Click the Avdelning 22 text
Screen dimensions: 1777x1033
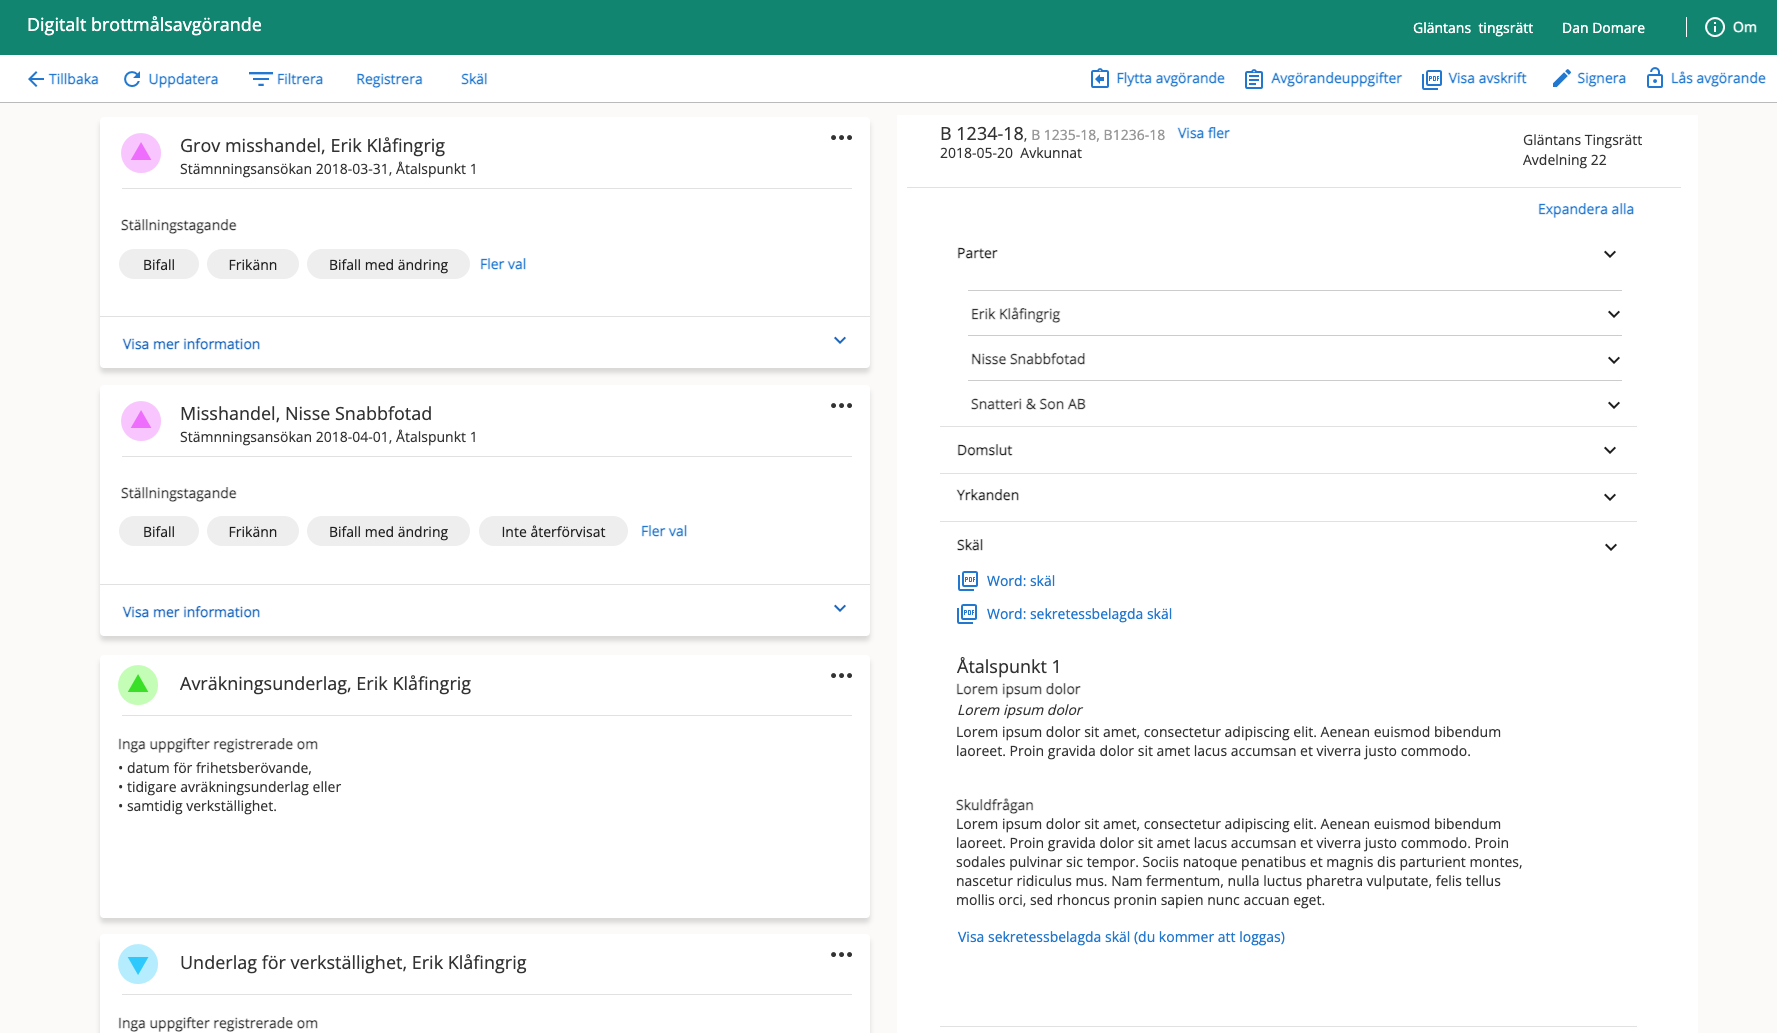click(x=1564, y=160)
